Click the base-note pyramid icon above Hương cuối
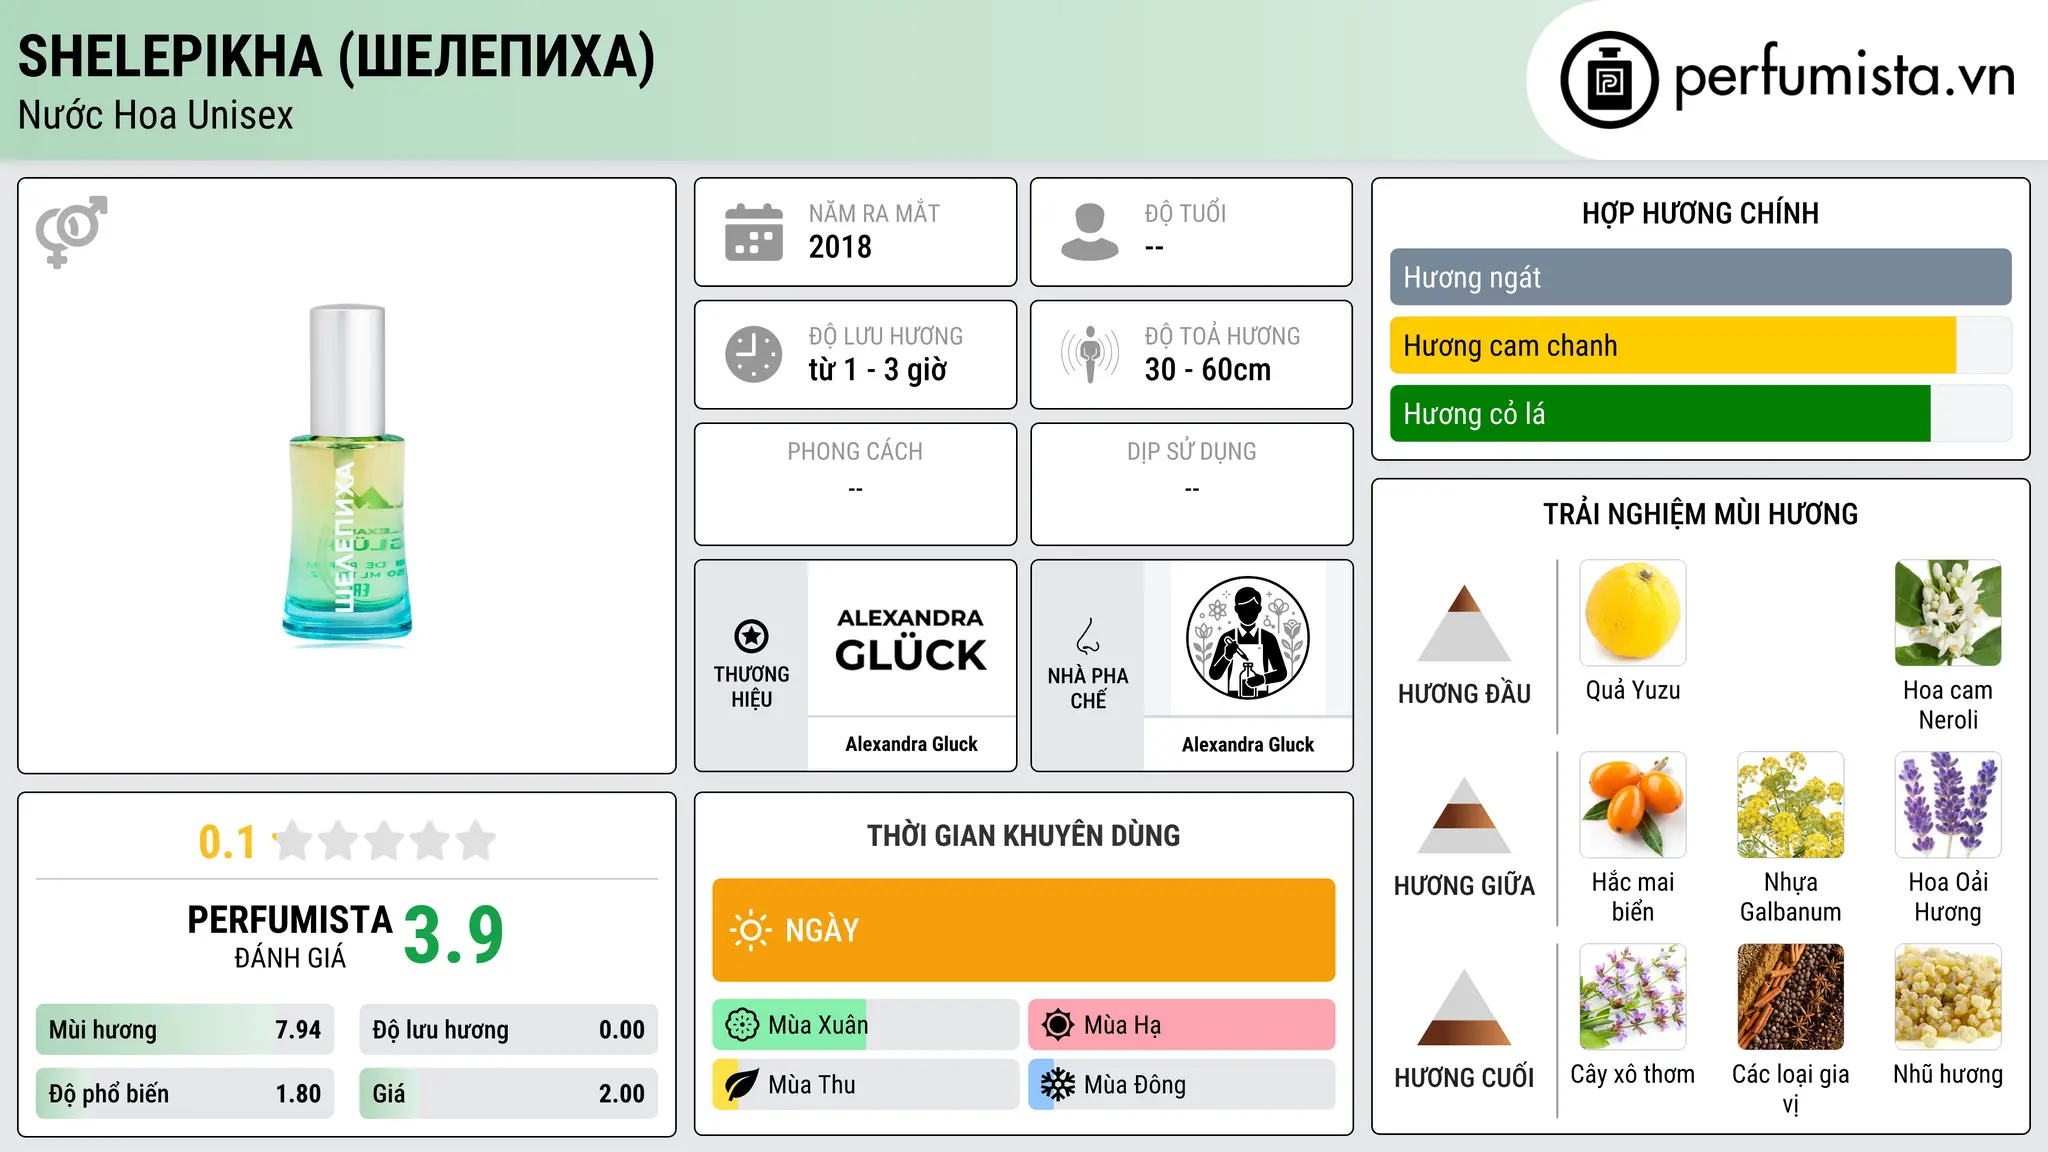The height and width of the screenshot is (1152, 2048). (x=1464, y=1007)
